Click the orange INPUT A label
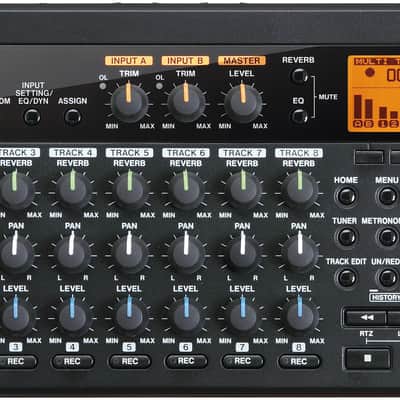 (x=129, y=61)
